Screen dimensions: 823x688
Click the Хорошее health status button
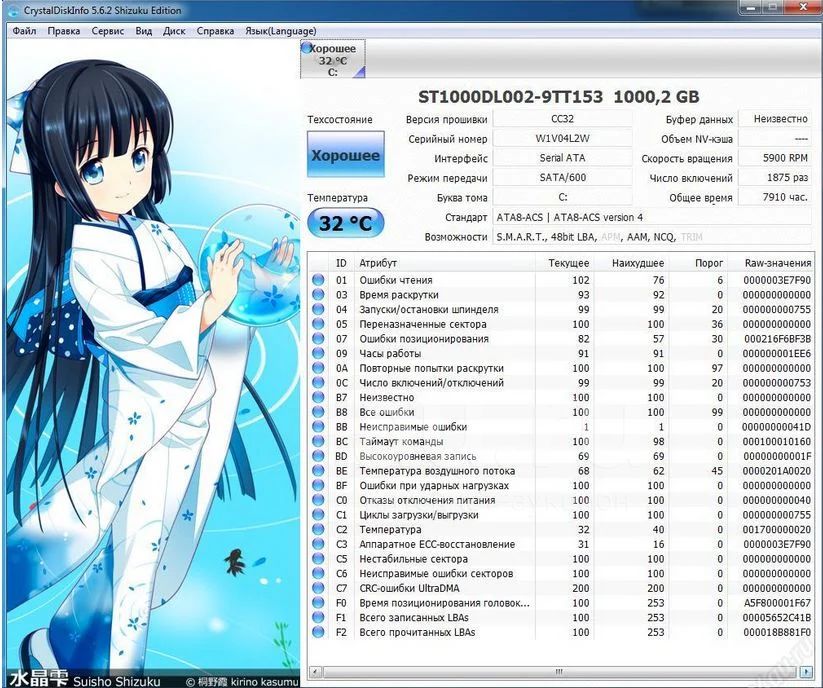pyautogui.click(x=345, y=154)
